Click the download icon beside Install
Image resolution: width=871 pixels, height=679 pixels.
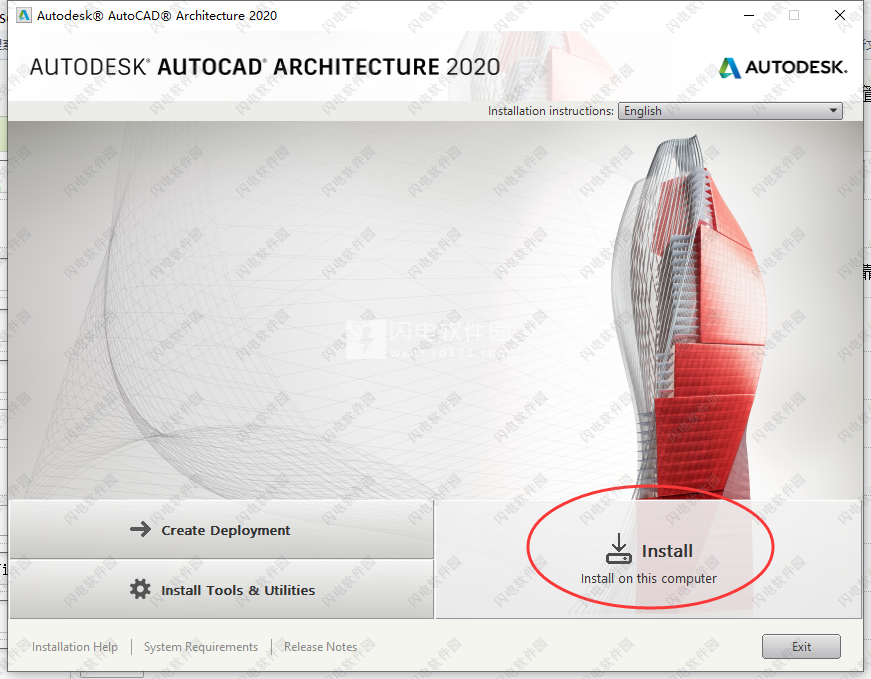pos(618,548)
